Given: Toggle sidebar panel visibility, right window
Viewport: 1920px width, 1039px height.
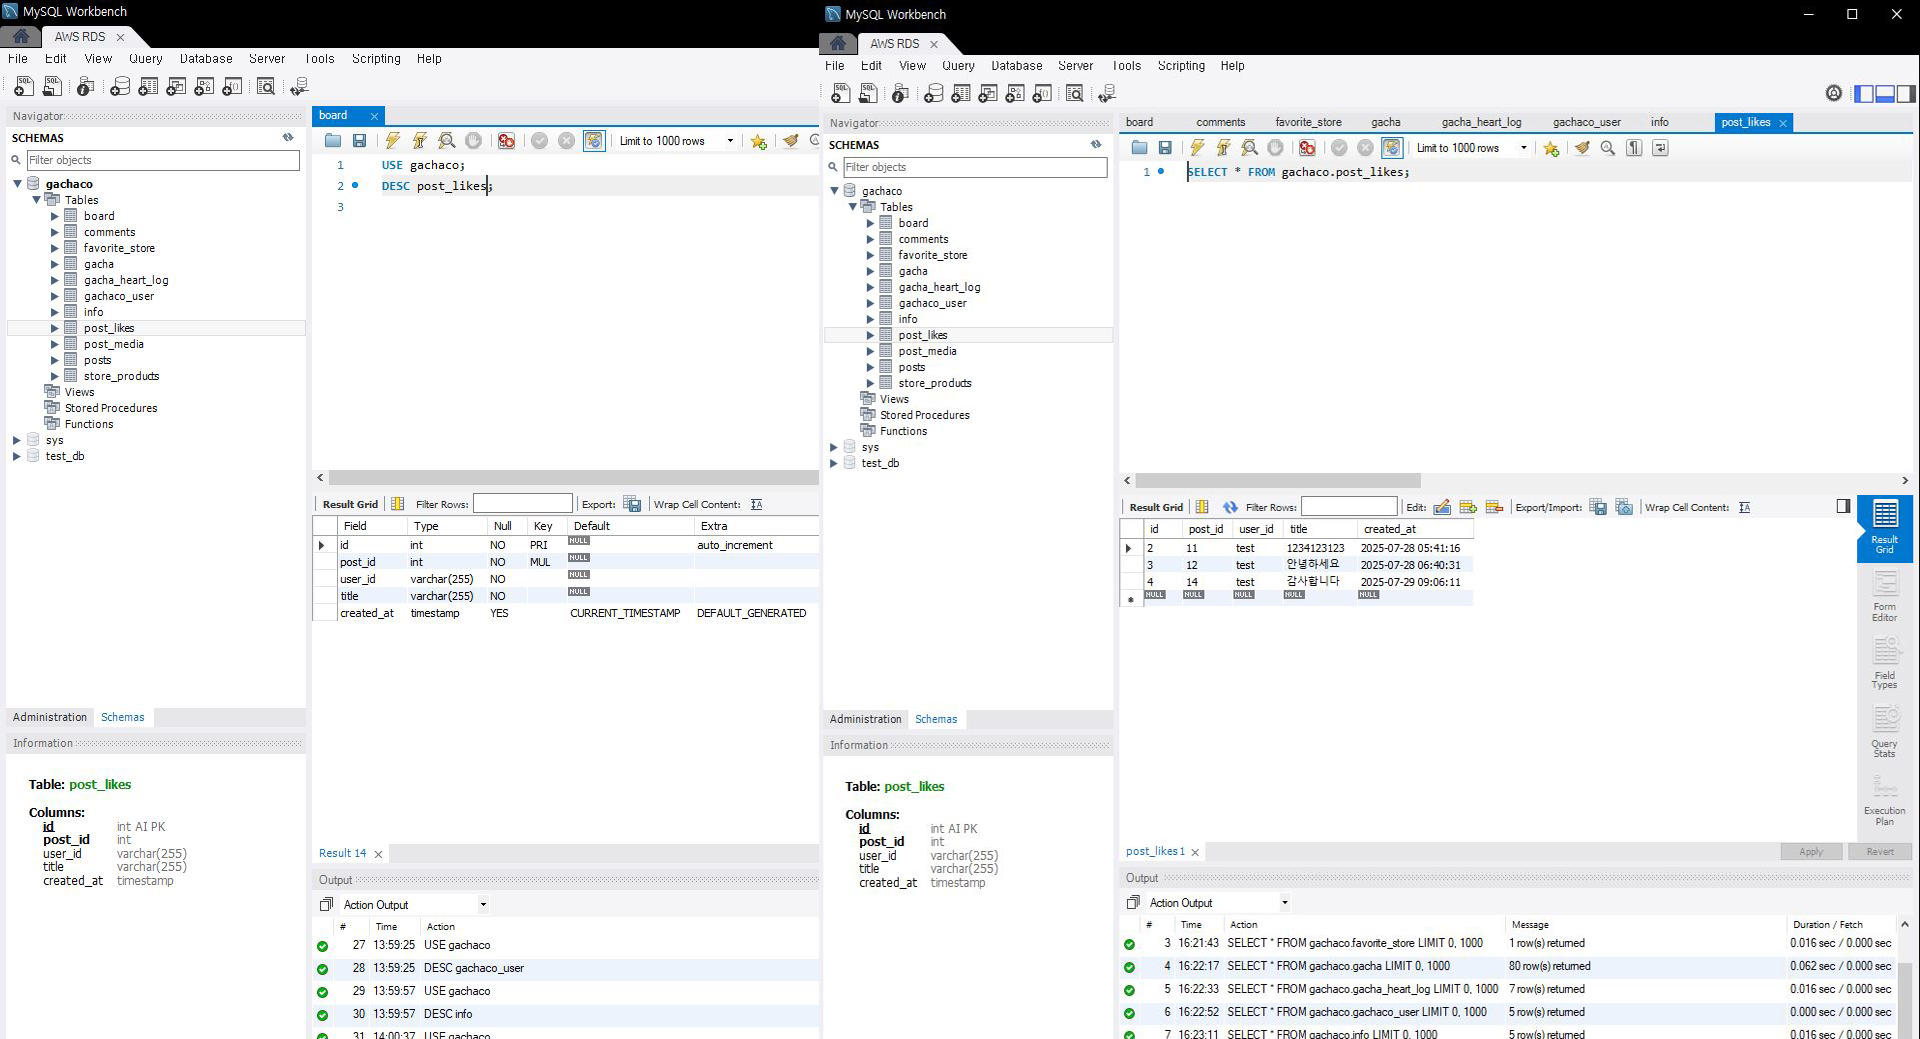Looking at the screenshot, I should pos(1864,93).
